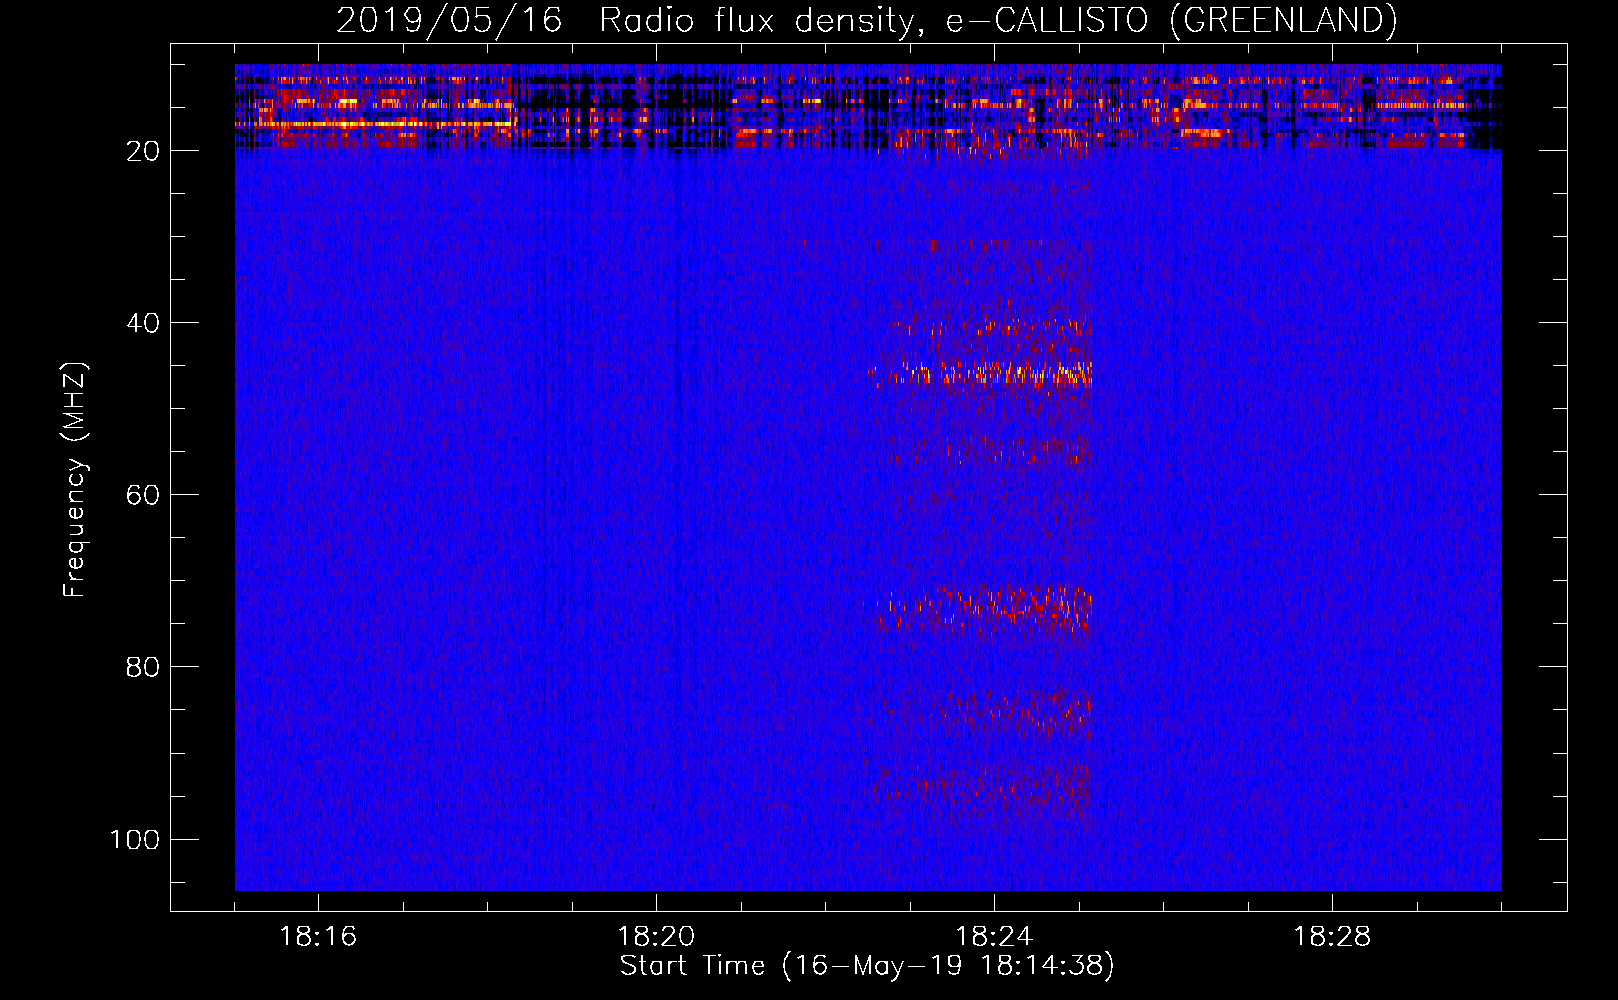Click the 60 frequency tick label
This screenshot has height=1000, width=1618.
(143, 495)
